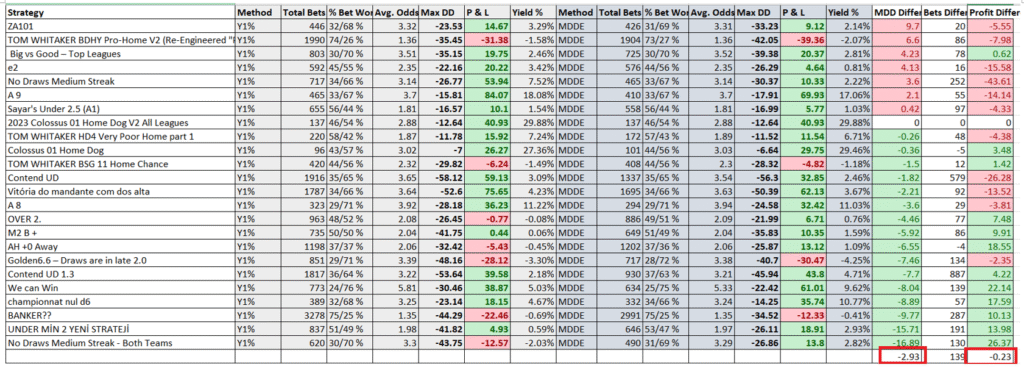Select the OVER 2. strategy cell
1024x367 pixels.
[120, 219]
